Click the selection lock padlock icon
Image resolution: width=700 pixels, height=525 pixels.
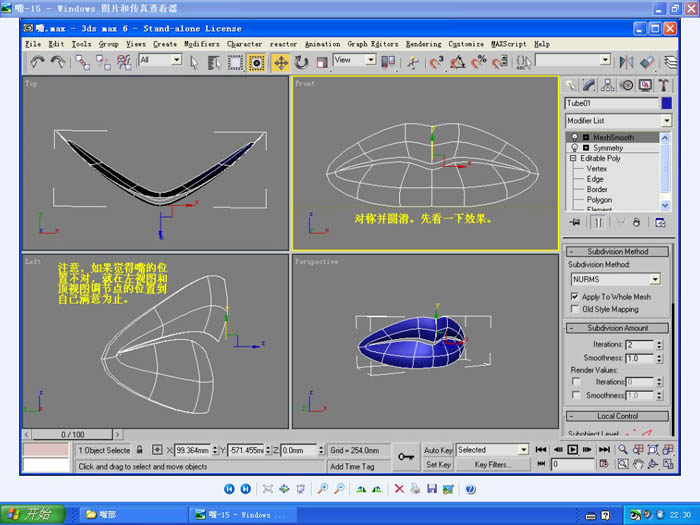[140, 450]
